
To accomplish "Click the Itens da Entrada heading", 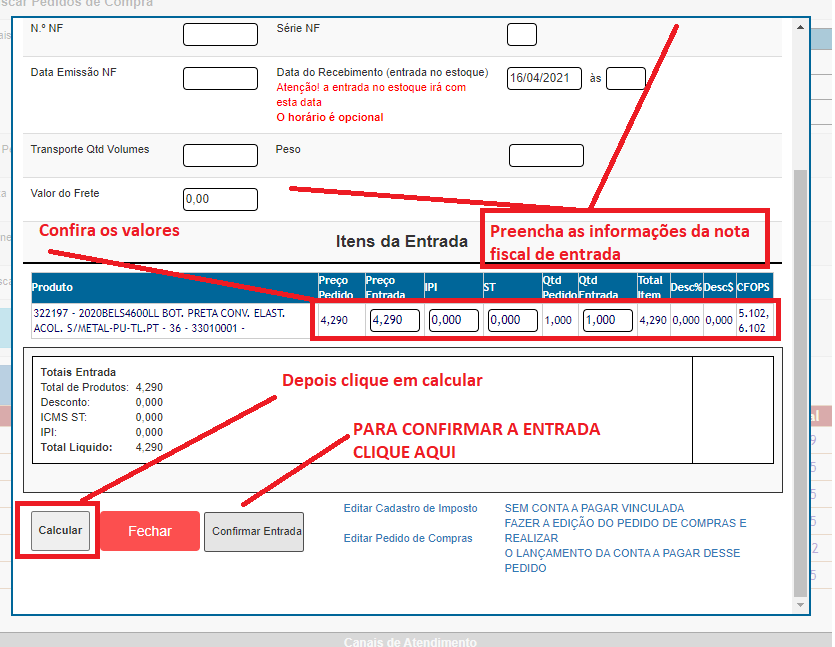I will 402,241.
